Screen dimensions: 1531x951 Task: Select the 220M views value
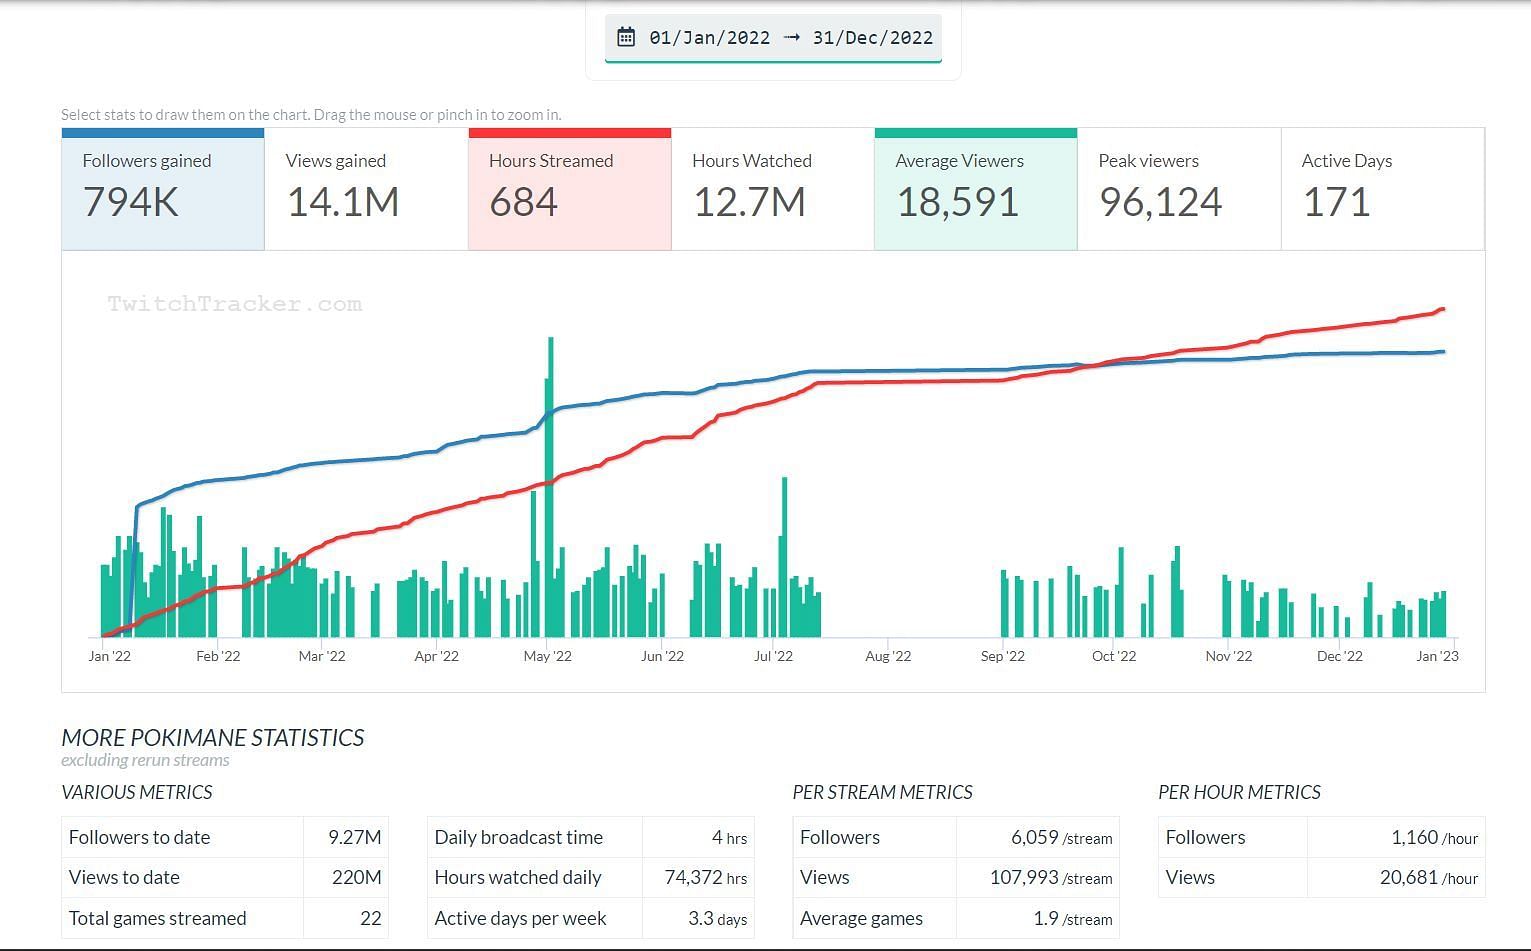[357, 877]
